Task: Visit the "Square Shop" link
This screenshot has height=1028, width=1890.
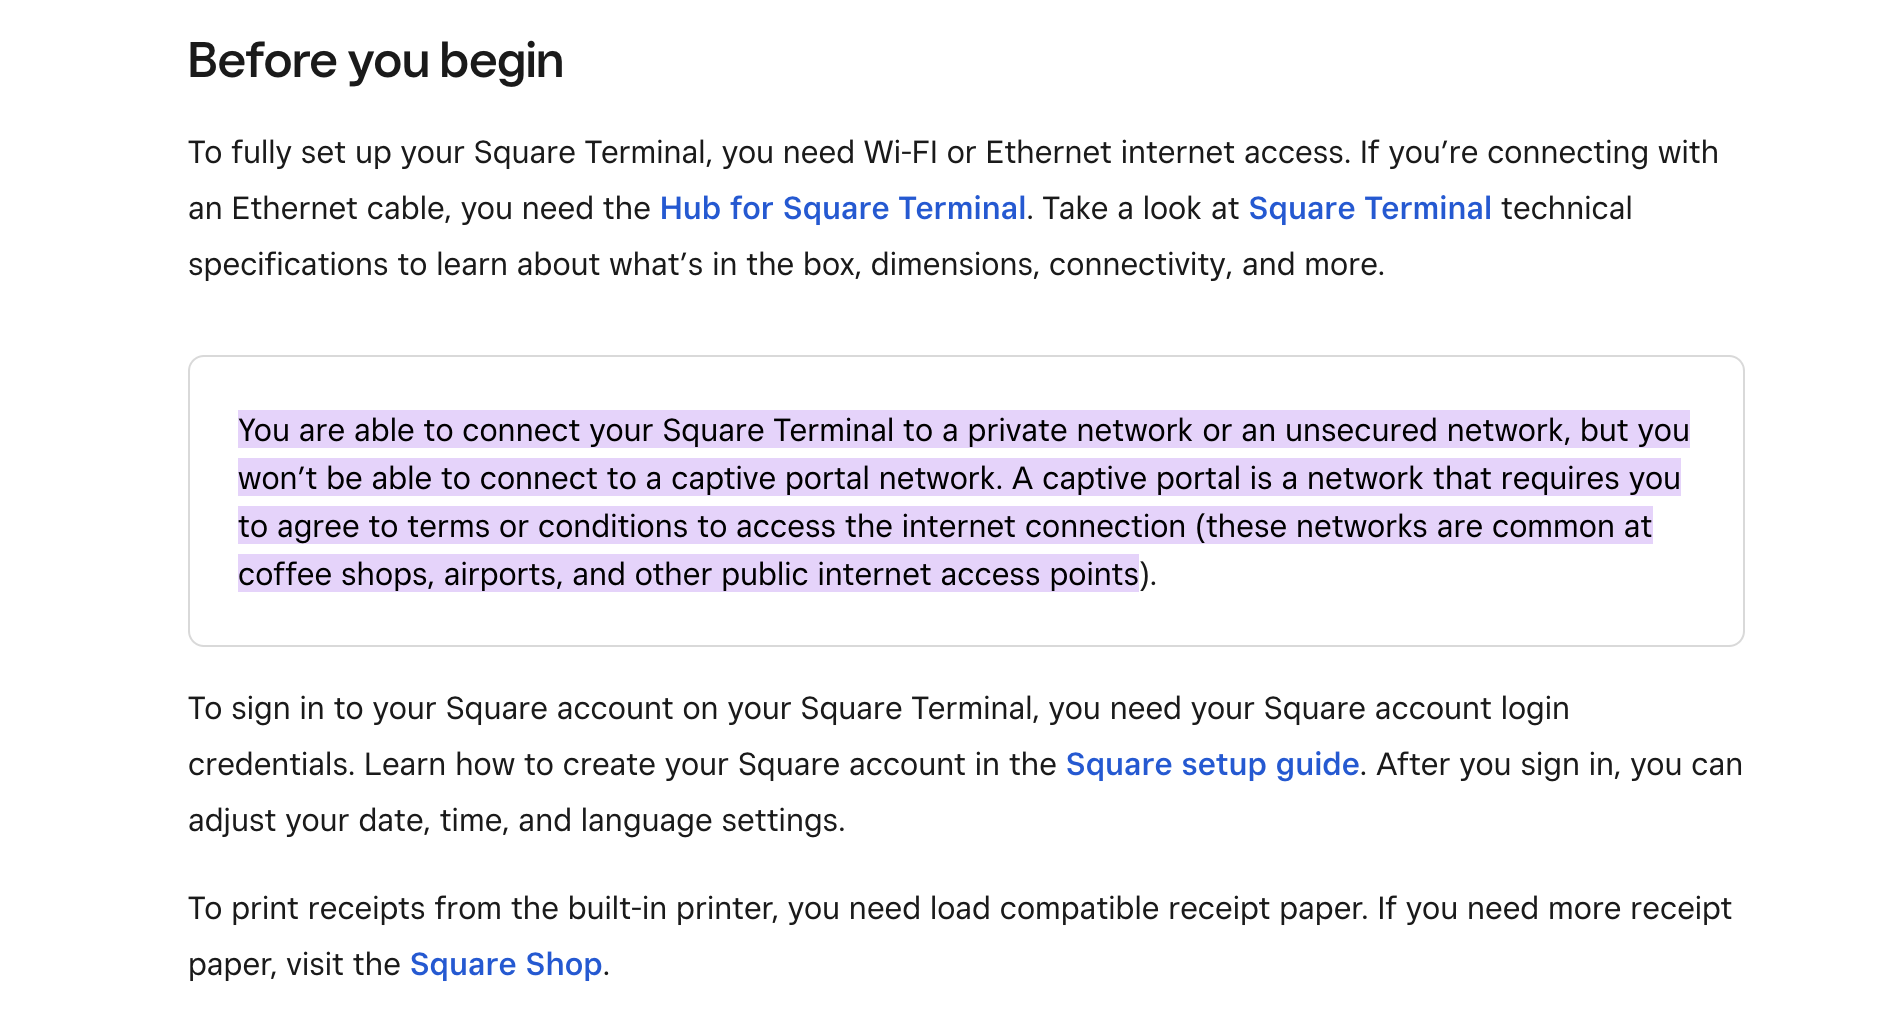Action: [506, 964]
